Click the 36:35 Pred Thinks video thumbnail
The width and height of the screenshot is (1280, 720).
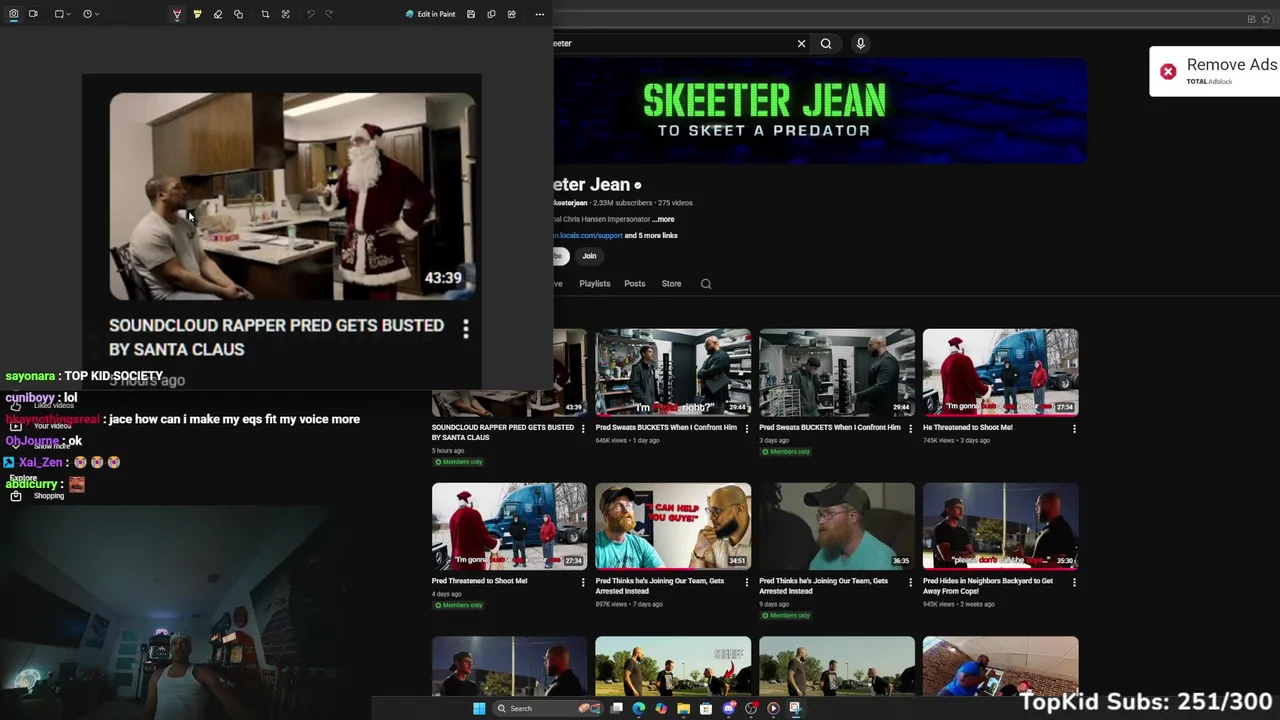[x=837, y=525]
